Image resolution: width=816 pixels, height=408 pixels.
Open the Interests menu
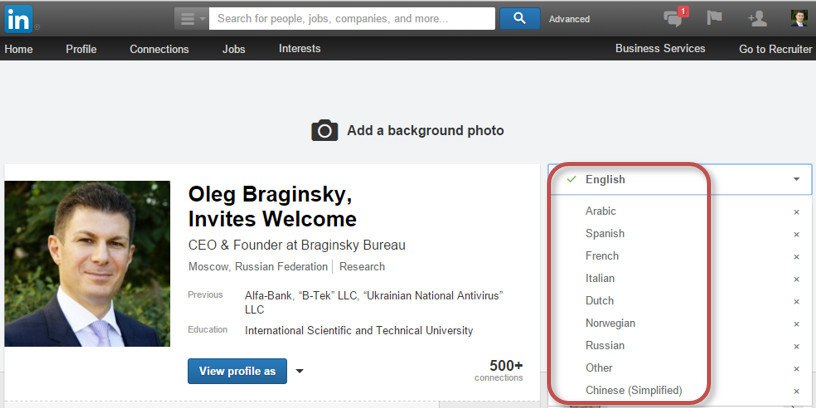pyautogui.click(x=300, y=49)
